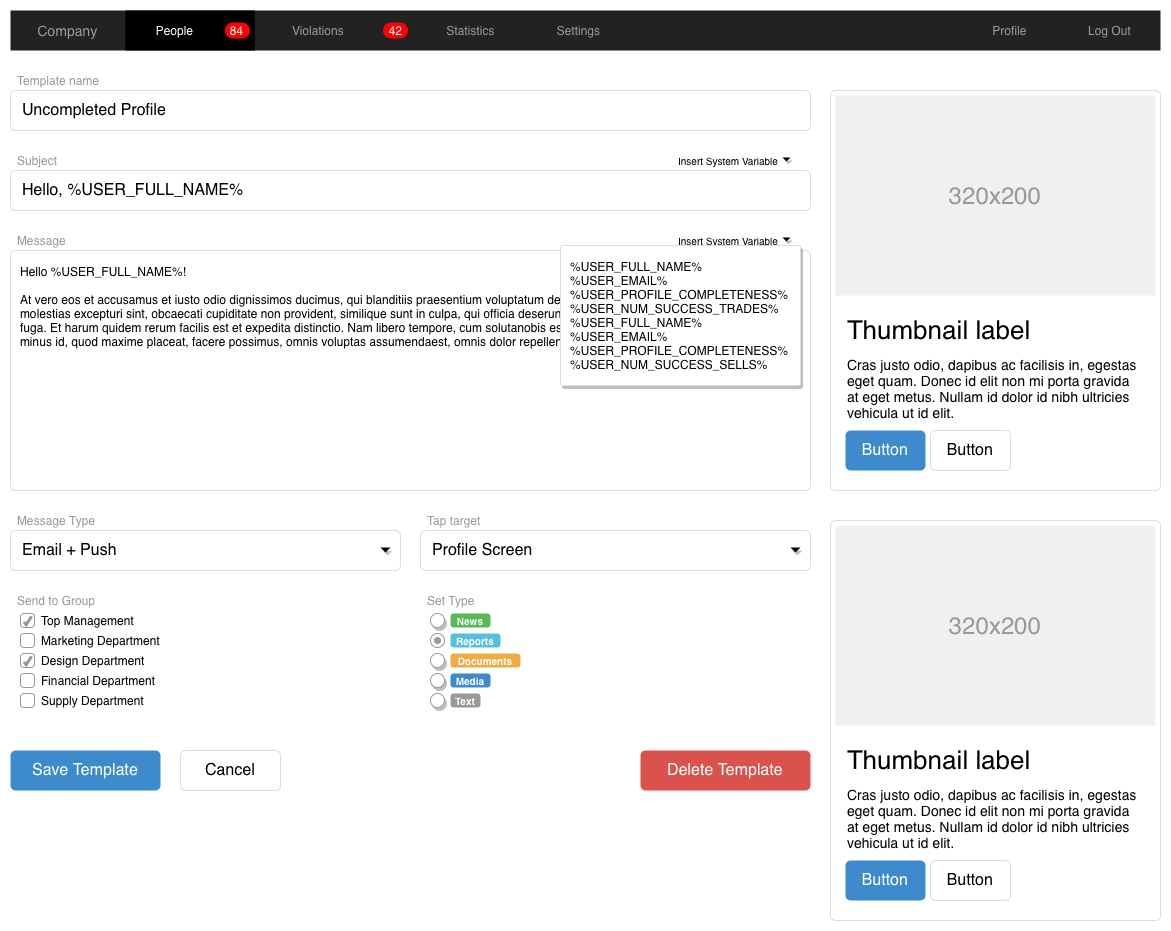Open Insert System Variable dropdown above Message
This screenshot has width=1171, height=931.
pyautogui.click(x=786, y=240)
